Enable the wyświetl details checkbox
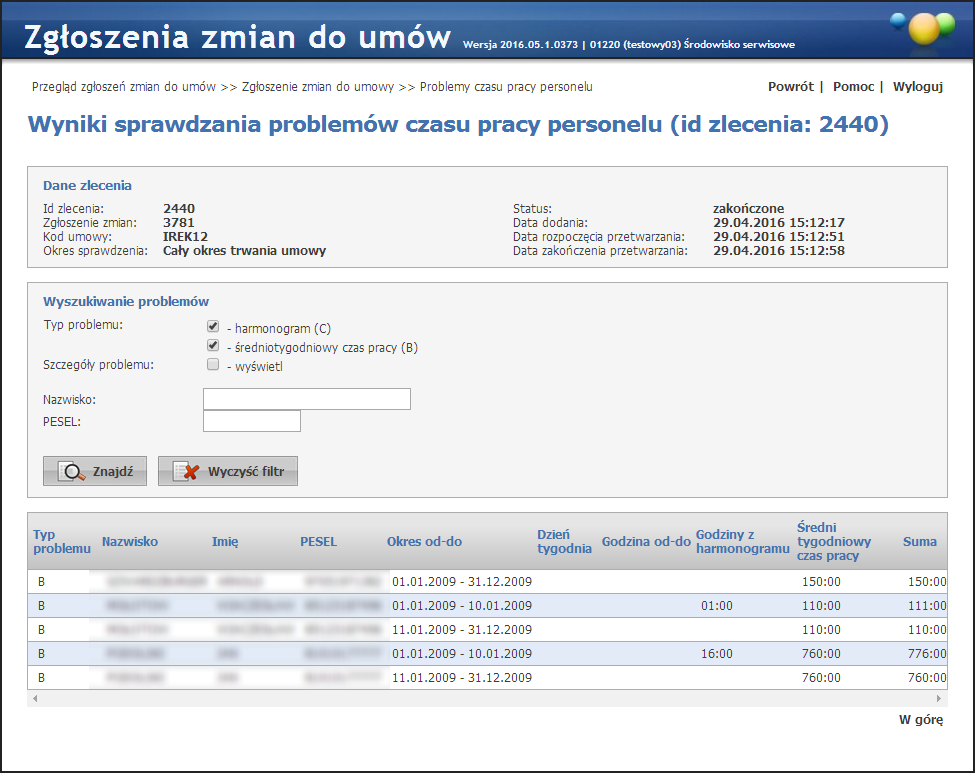Viewport: 975px width, 773px height. coord(213,365)
